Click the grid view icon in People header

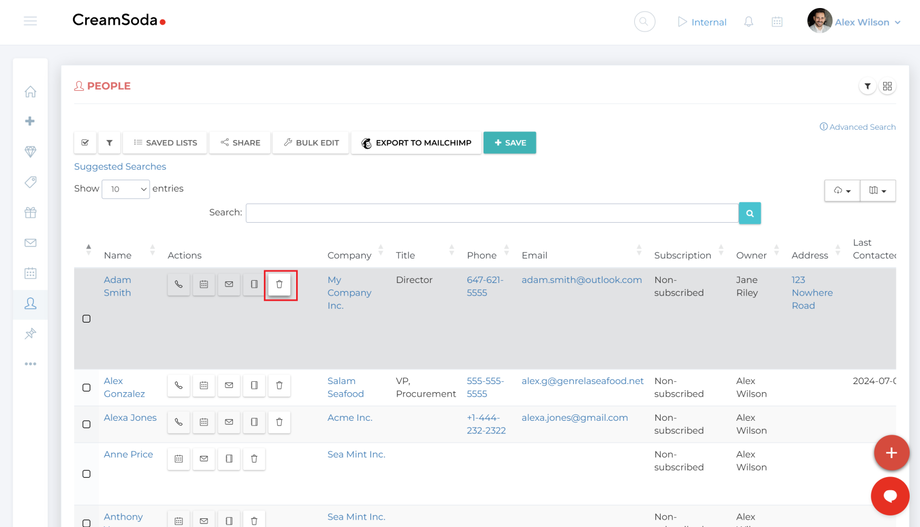pos(887,87)
